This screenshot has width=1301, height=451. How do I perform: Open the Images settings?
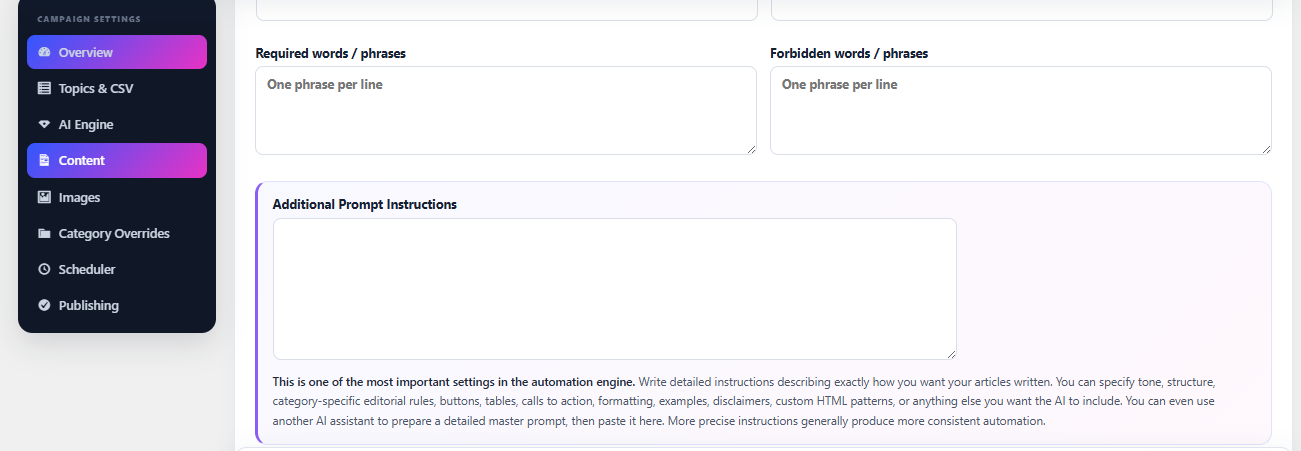coord(117,197)
